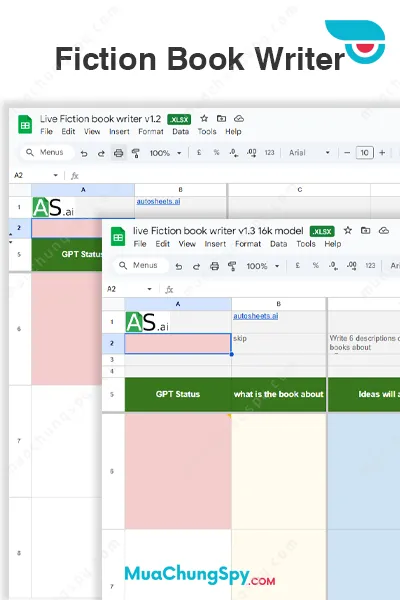This screenshot has width=400, height=600.
Task: Open zoom dropdown in v1.2 window
Action: [179, 153]
